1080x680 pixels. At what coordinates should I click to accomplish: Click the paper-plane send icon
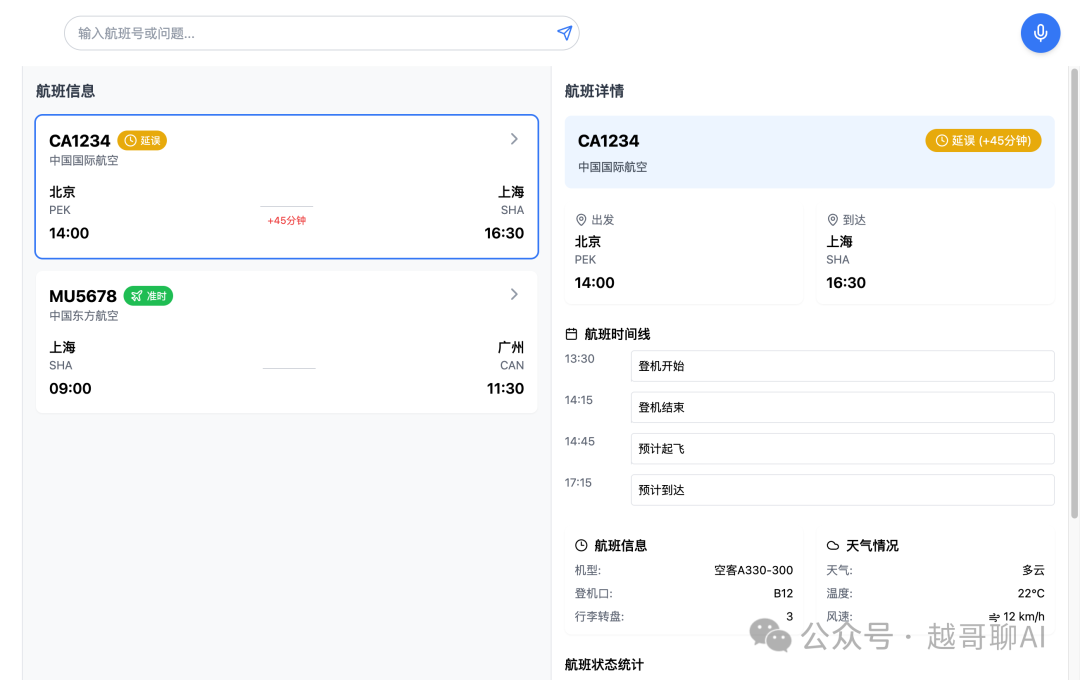pos(564,33)
